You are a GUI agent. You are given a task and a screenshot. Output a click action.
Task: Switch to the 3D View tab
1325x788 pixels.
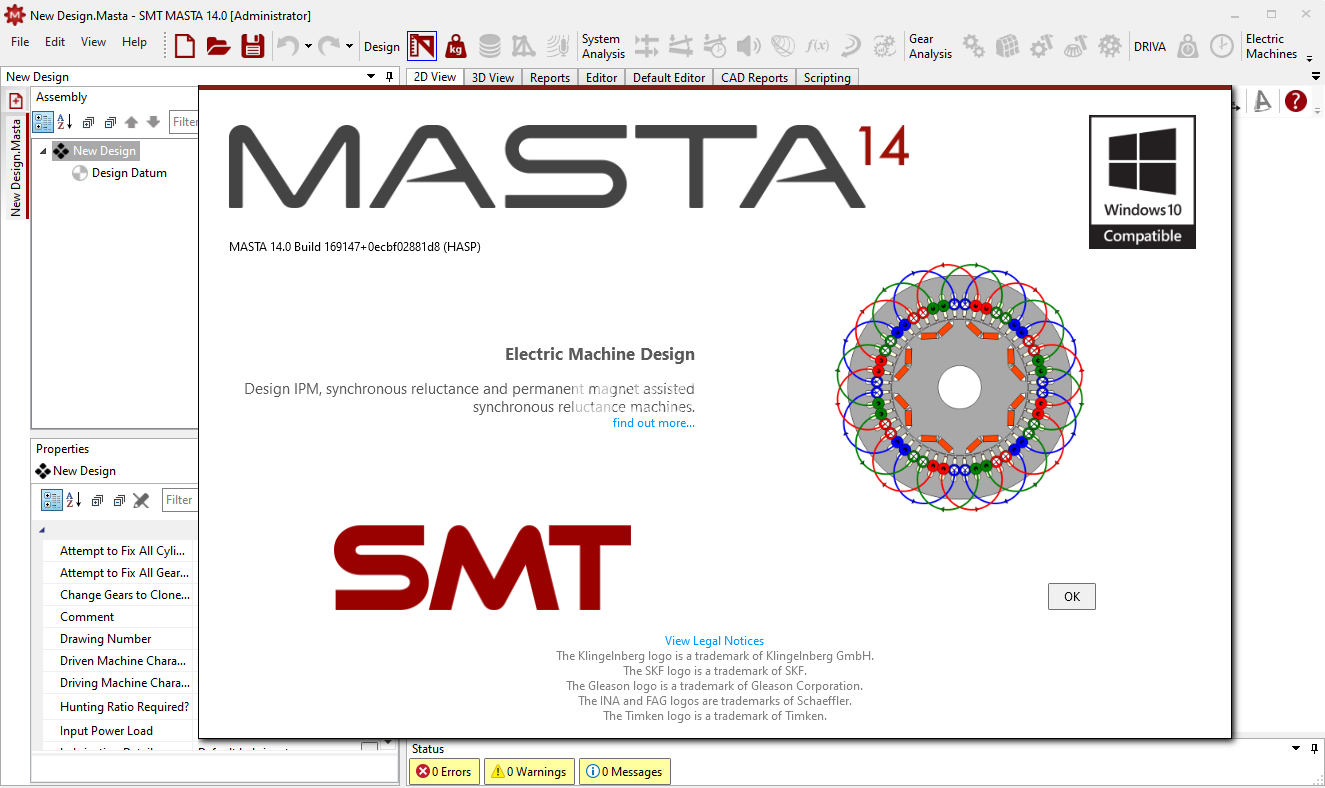pyautogui.click(x=492, y=77)
